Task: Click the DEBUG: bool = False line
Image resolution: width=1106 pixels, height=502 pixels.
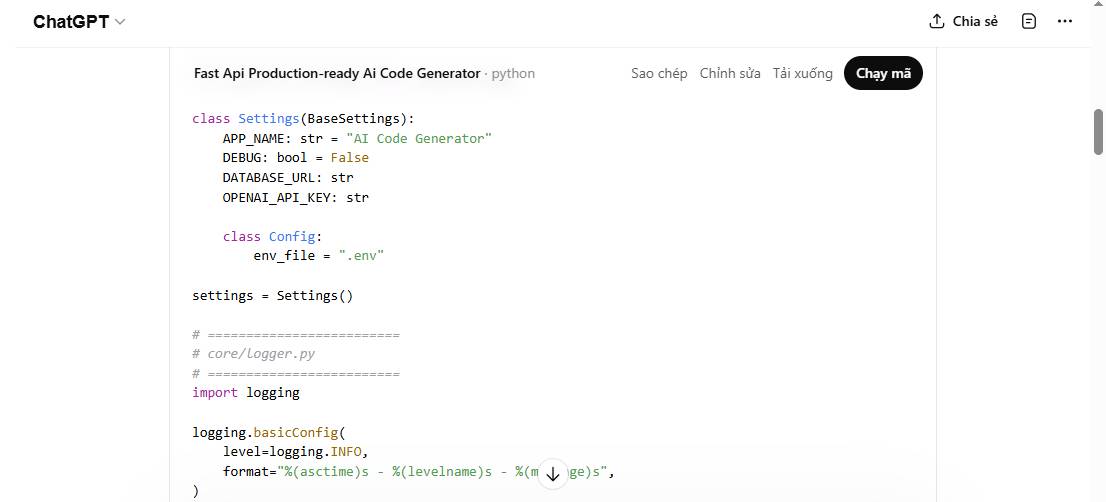Action: [x=295, y=157]
